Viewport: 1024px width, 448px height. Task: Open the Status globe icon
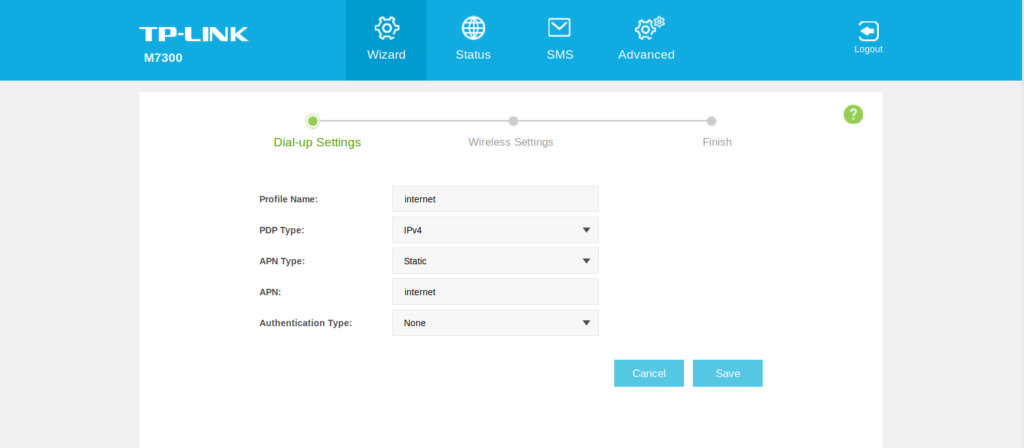(x=473, y=28)
